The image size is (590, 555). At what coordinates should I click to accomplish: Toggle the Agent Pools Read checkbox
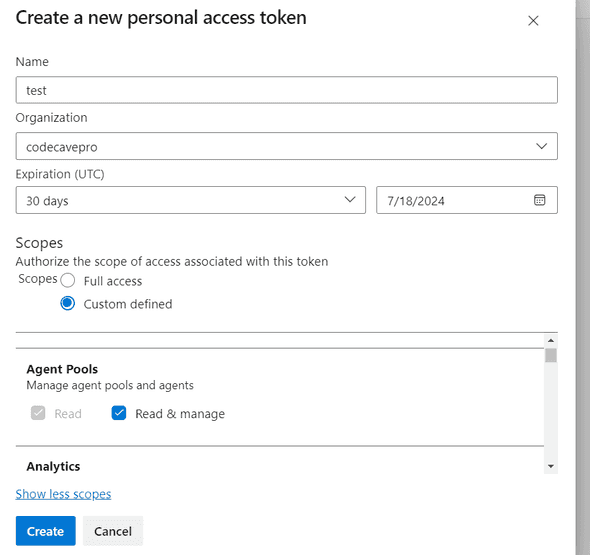[38, 413]
